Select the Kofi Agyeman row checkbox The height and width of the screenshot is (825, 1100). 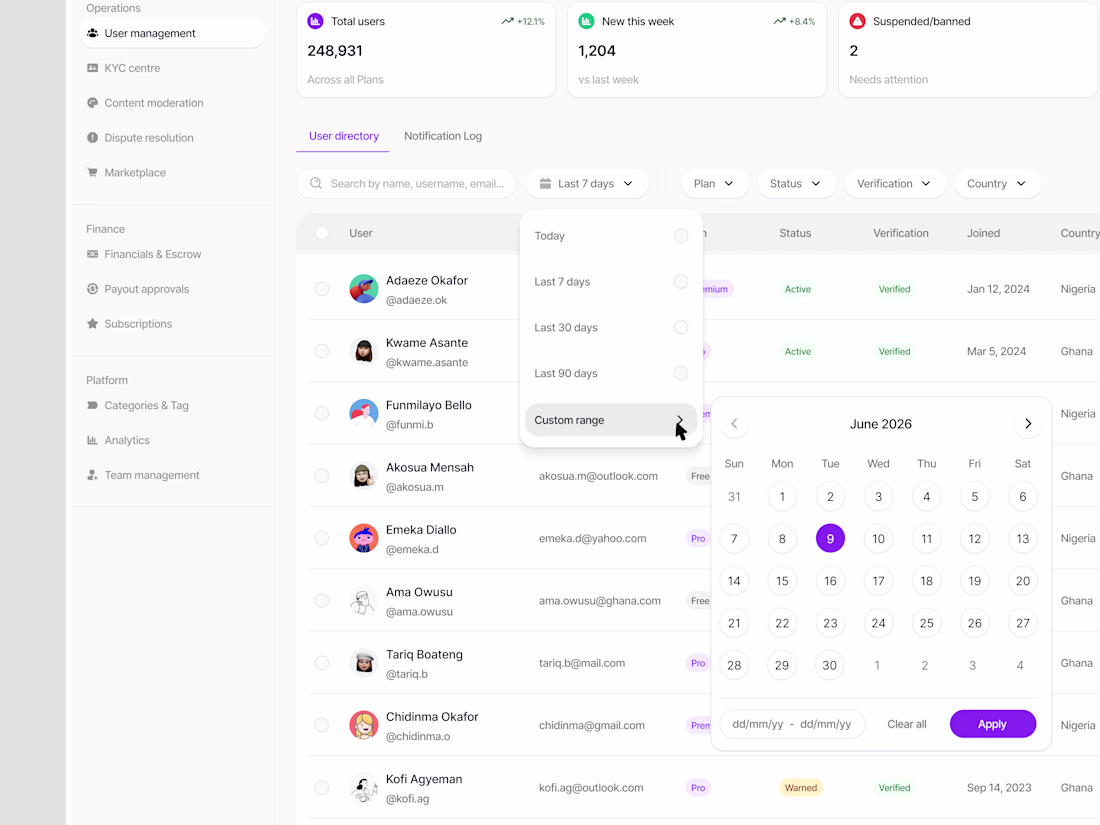click(321, 788)
